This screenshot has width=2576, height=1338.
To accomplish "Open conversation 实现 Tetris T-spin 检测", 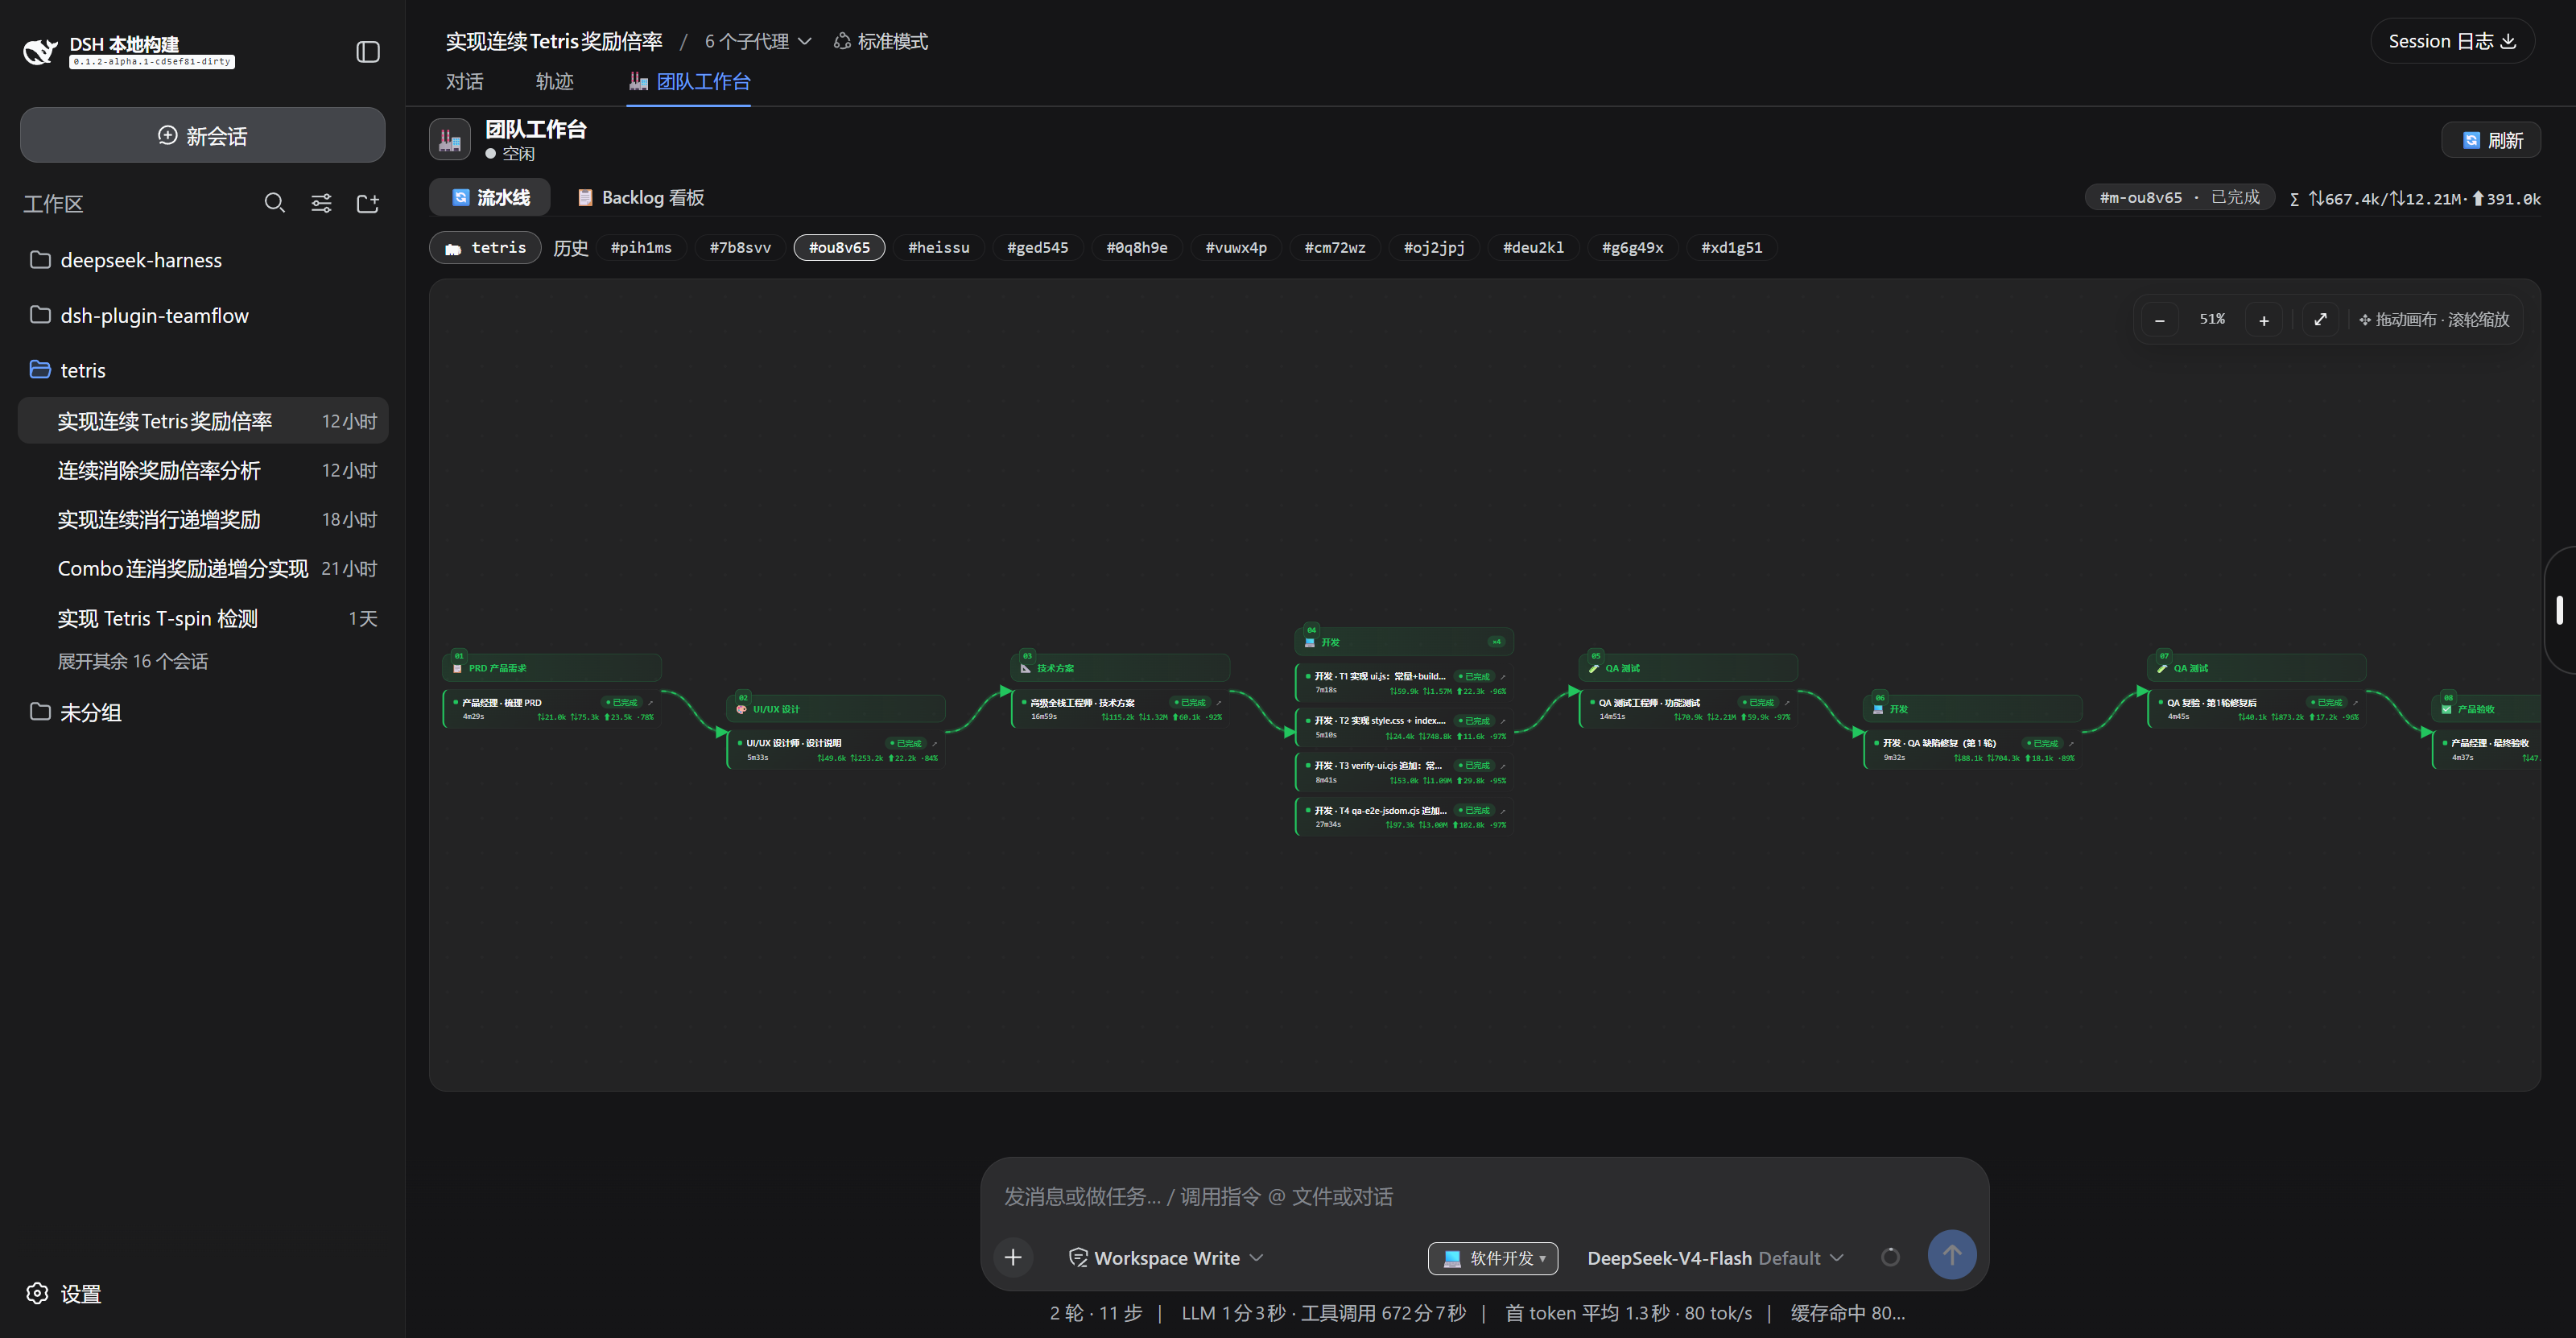I will point(202,618).
